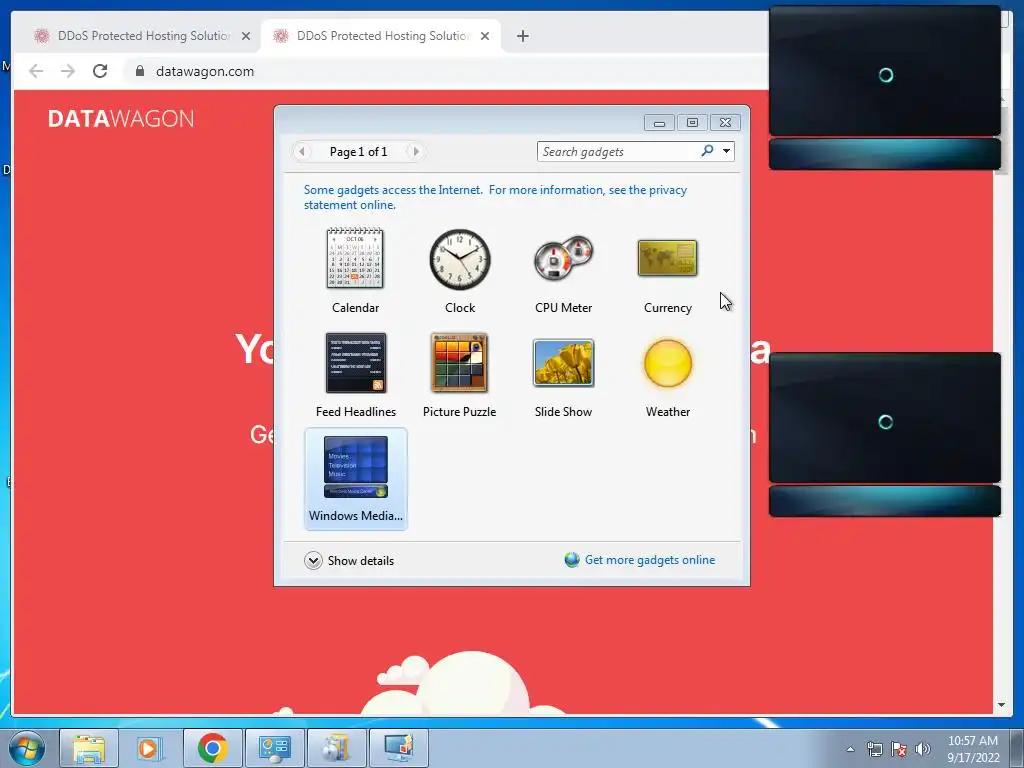Open a new Chrome tab
Screen dimensions: 1024x768
(x=522, y=36)
